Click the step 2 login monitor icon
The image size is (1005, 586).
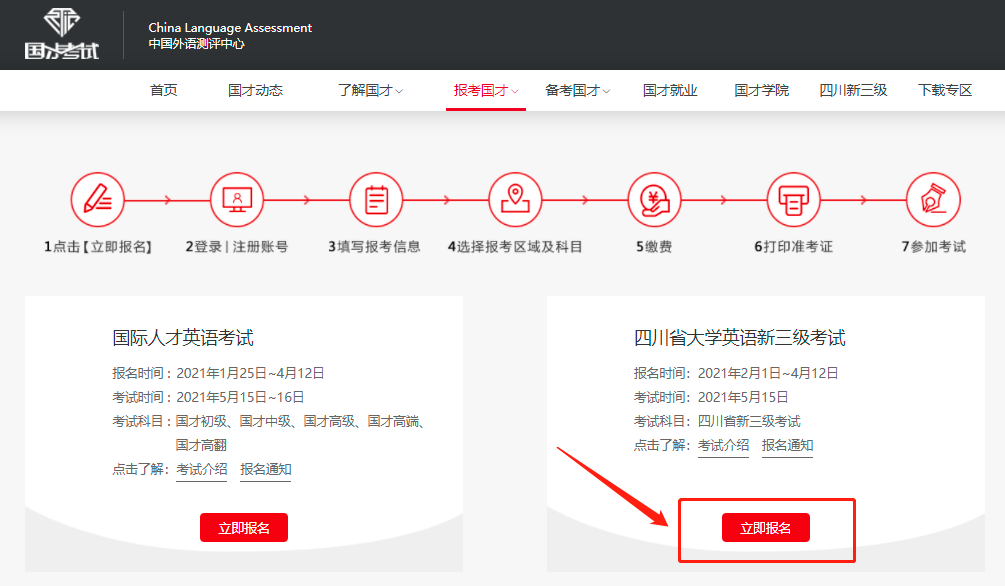tap(237, 199)
